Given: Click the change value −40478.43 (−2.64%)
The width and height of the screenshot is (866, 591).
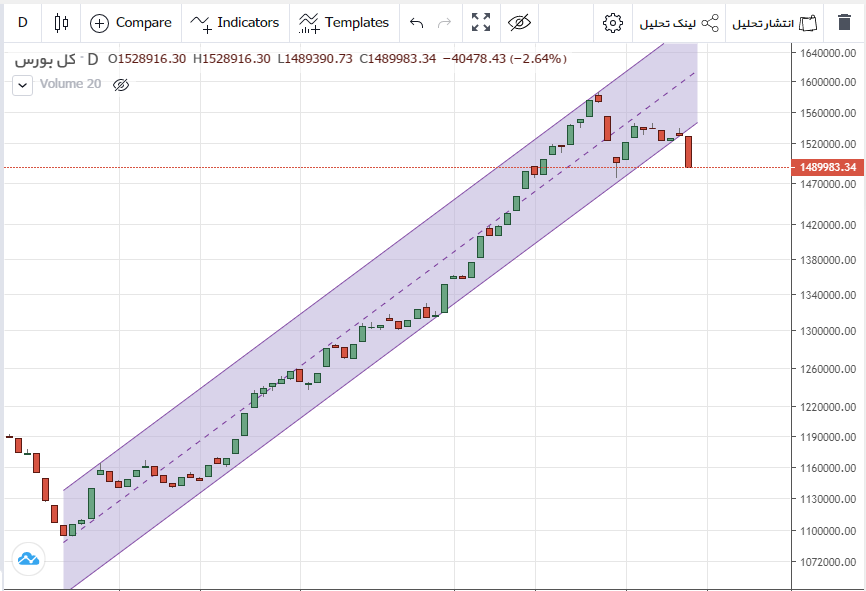Looking at the screenshot, I should [x=504, y=59].
